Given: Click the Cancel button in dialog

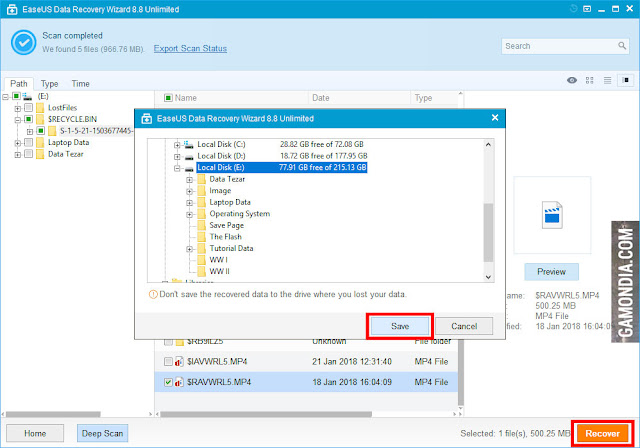Looking at the screenshot, I should coord(464,326).
